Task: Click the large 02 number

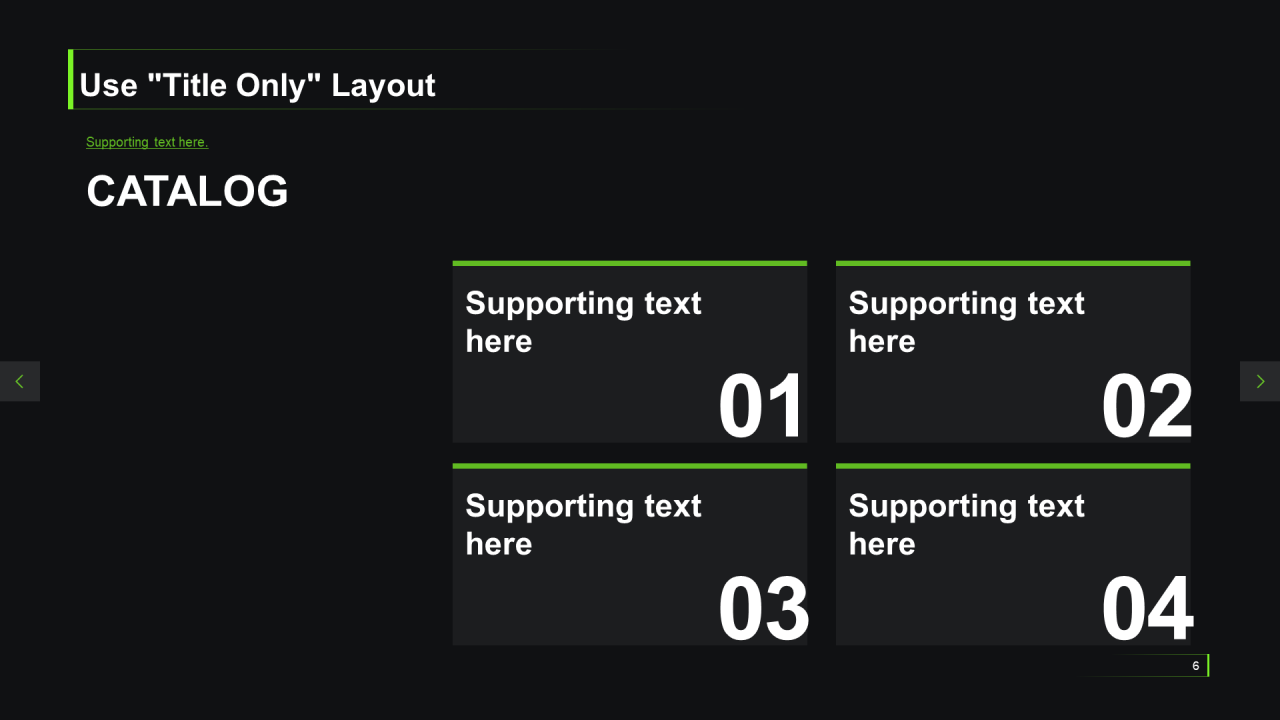Action: [1147, 407]
